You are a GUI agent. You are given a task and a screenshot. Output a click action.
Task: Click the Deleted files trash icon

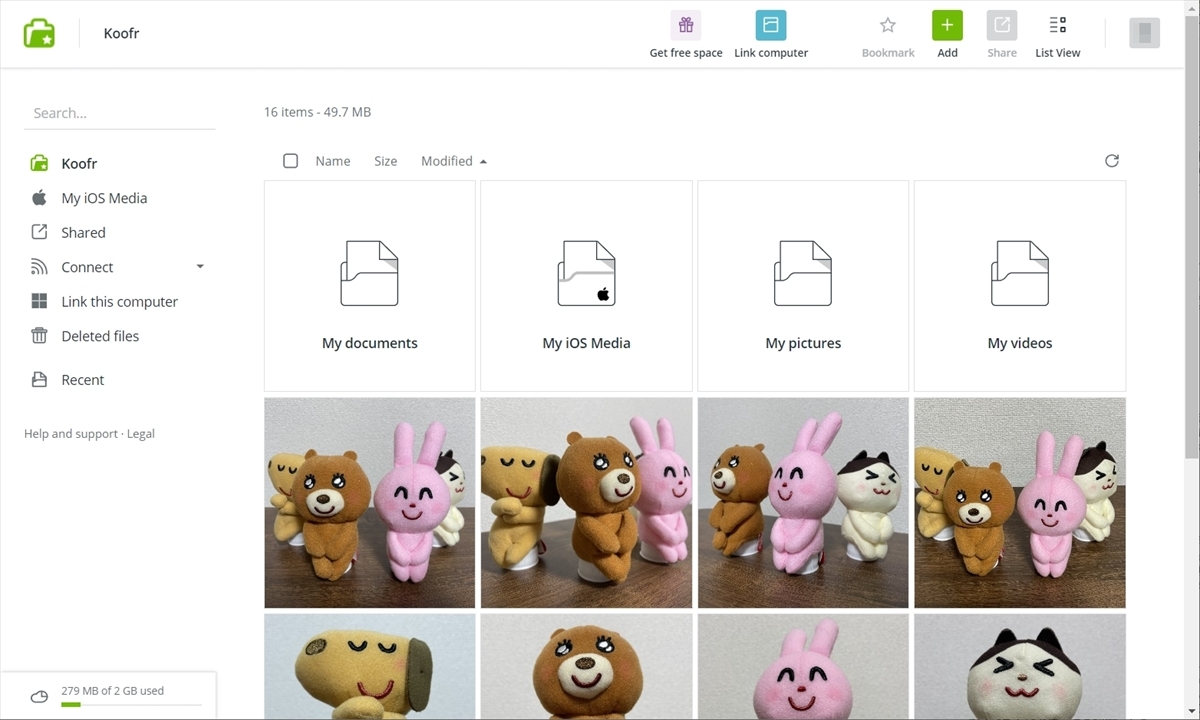coord(39,336)
